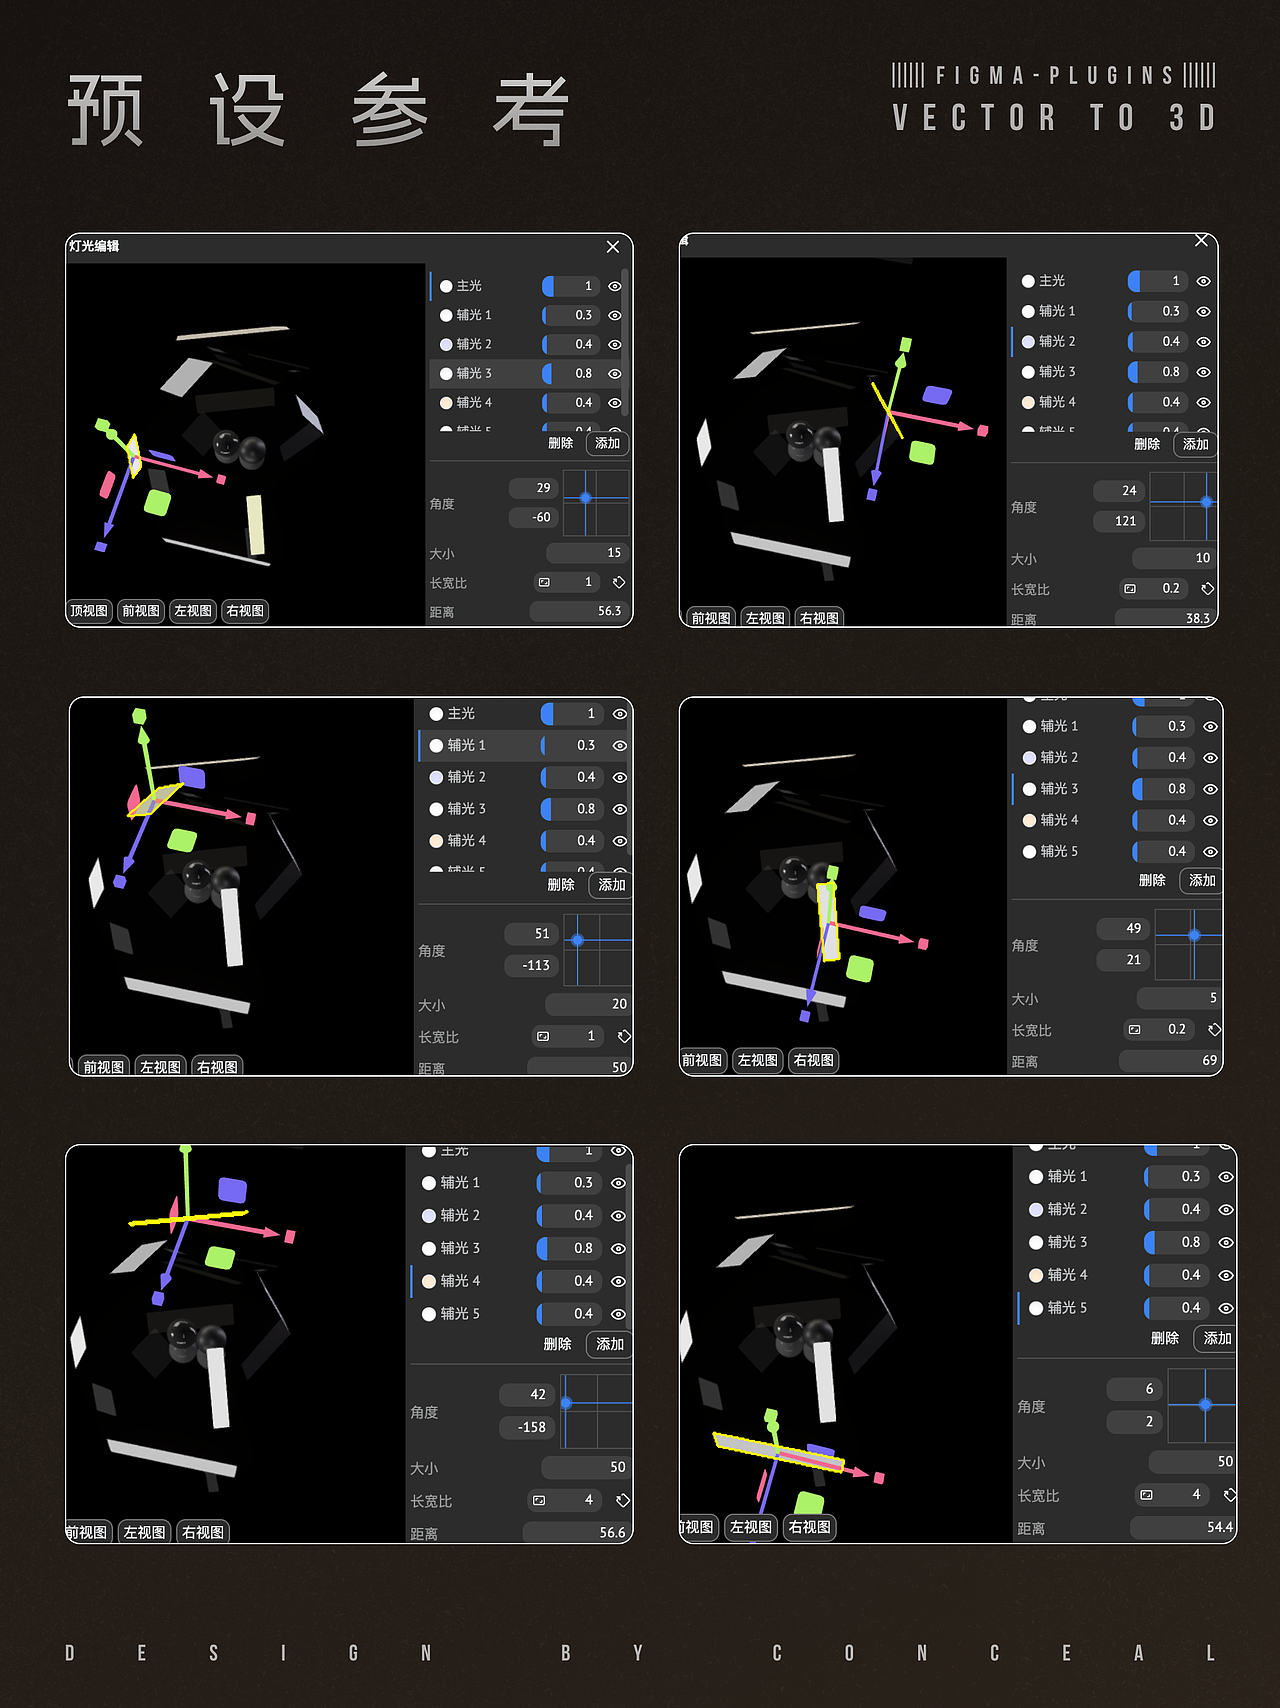Select 辅光 4 row in panel with angle 51
Image resolution: width=1280 pixels, height=1708 pixels.
pyautogui.click(x=524, y=841)
